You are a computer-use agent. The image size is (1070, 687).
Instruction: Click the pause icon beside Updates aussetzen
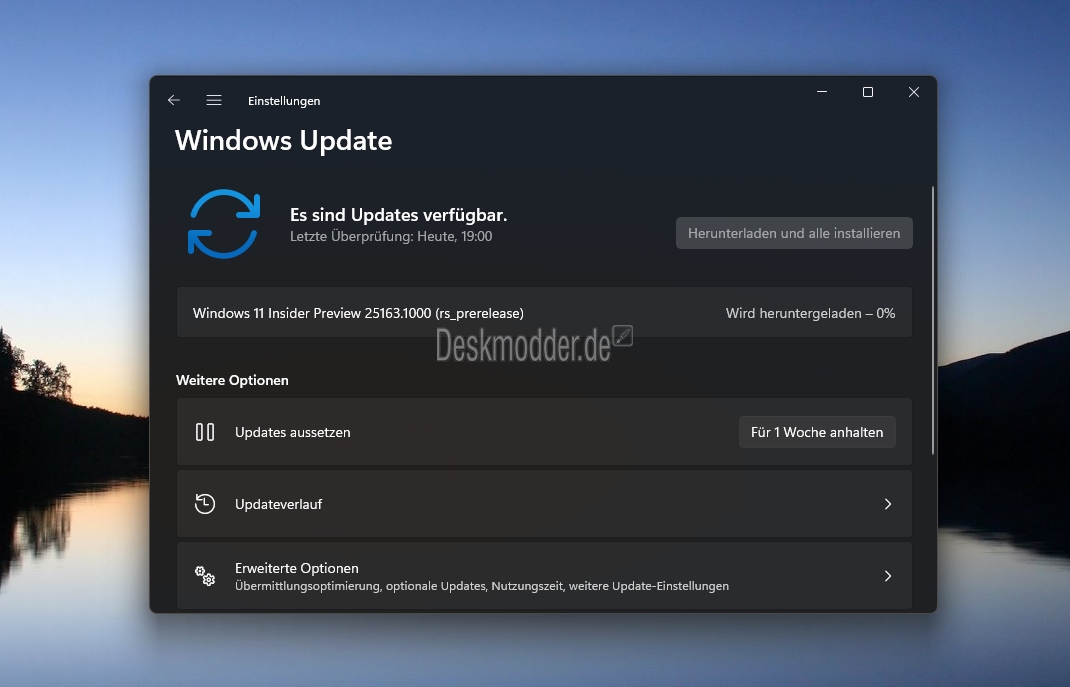(205, 432)
